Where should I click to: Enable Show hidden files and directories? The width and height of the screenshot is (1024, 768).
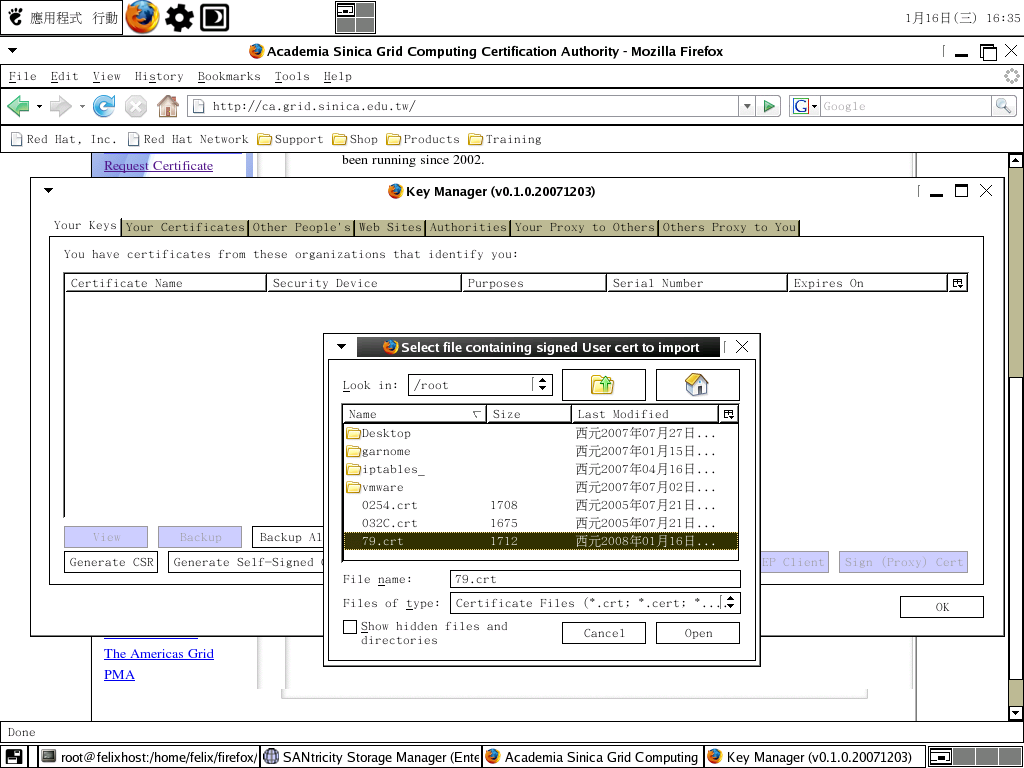point(350,627)
